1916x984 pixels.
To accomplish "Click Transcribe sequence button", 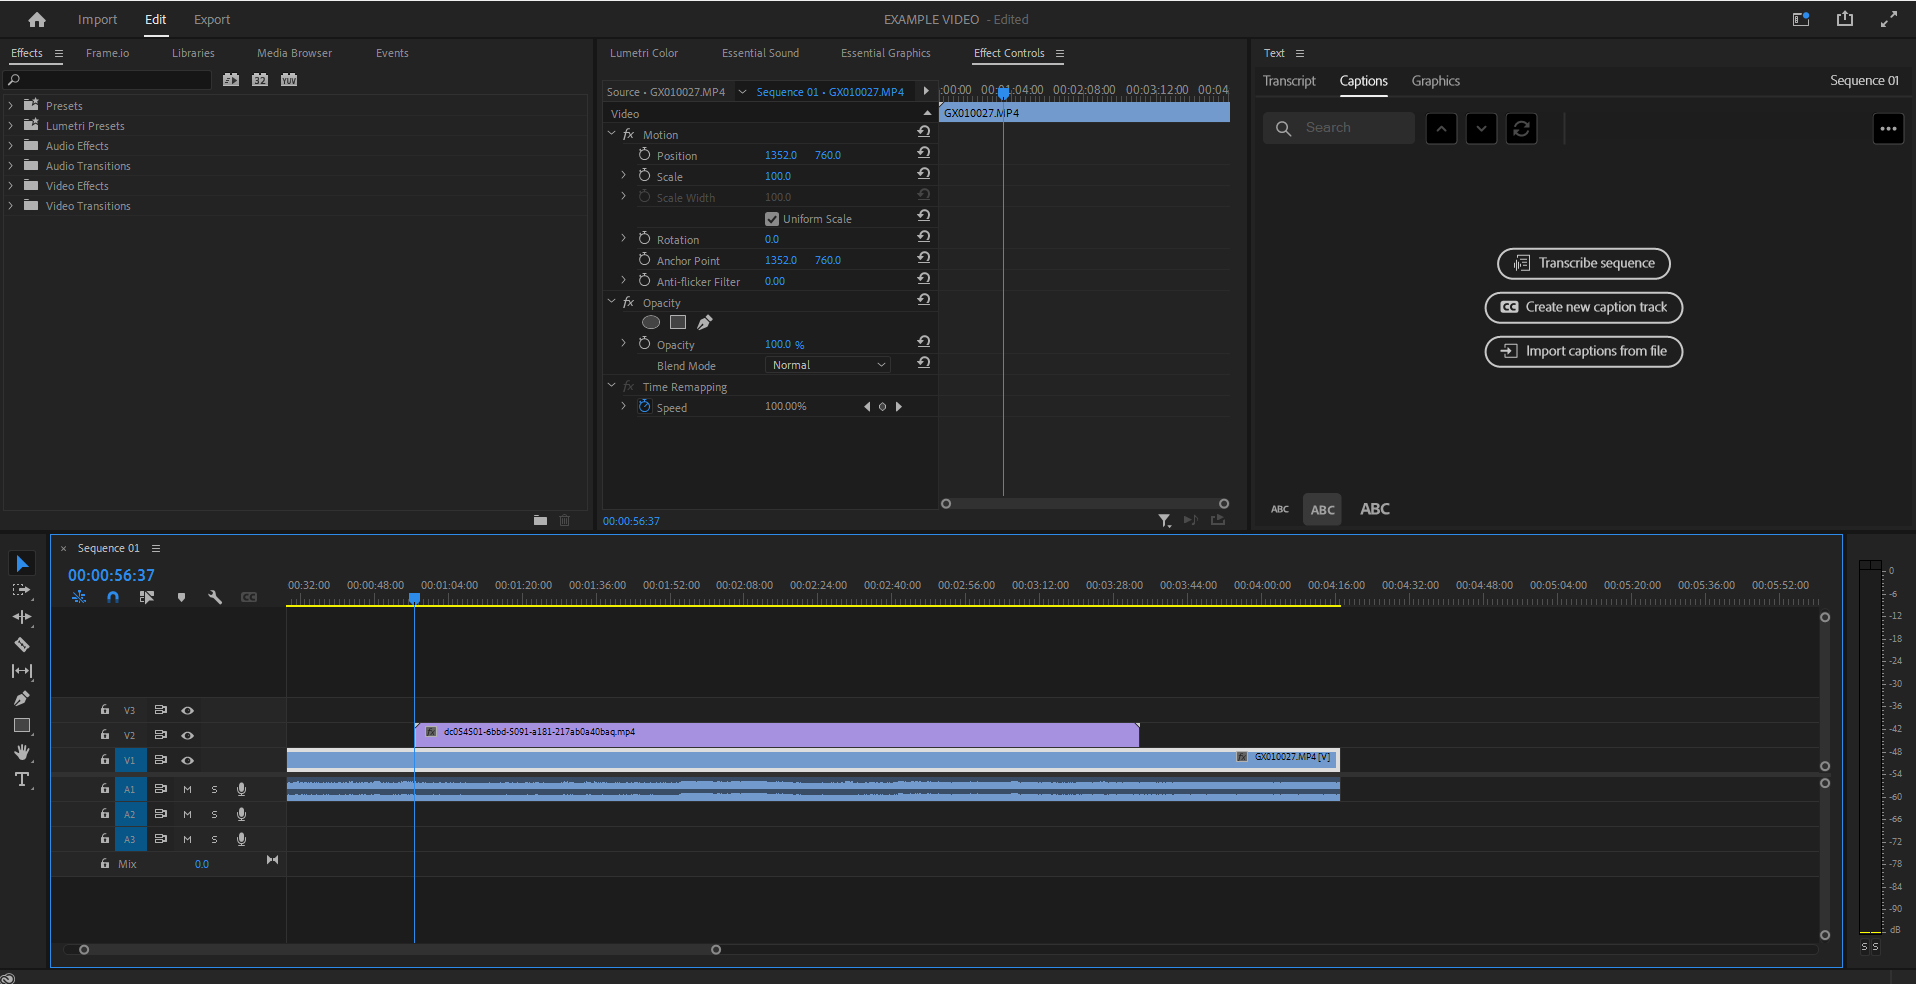I will (1583, 263).
